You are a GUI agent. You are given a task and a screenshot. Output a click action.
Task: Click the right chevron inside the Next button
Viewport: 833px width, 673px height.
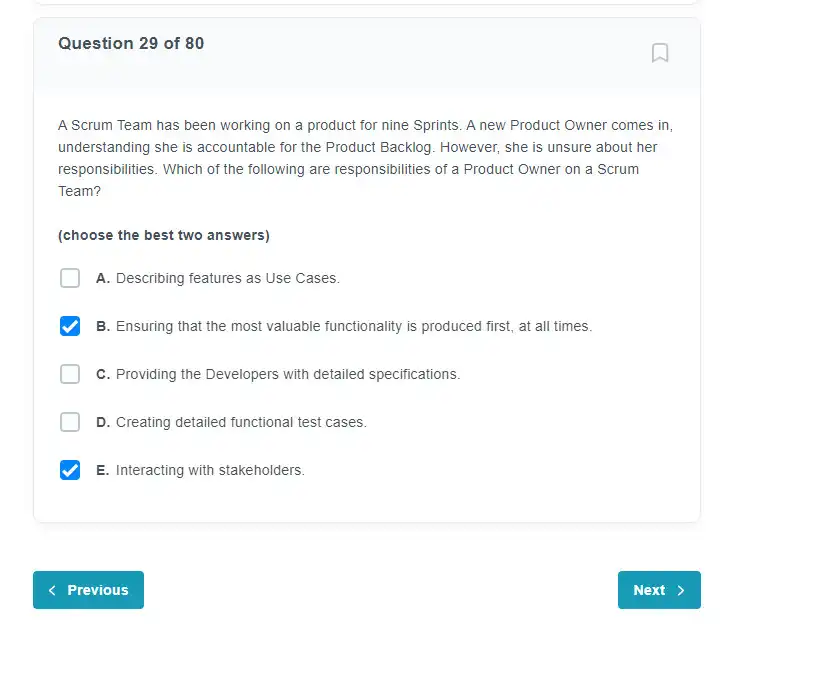coord(681,590)
